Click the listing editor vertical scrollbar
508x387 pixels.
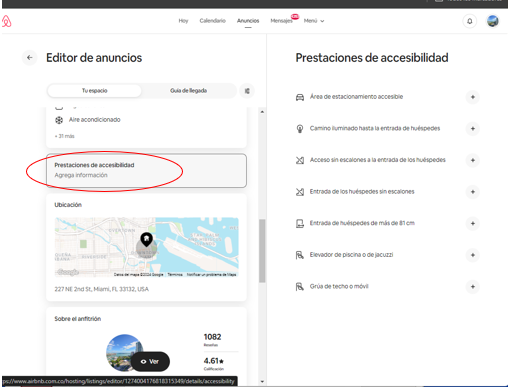click(262, 251)
